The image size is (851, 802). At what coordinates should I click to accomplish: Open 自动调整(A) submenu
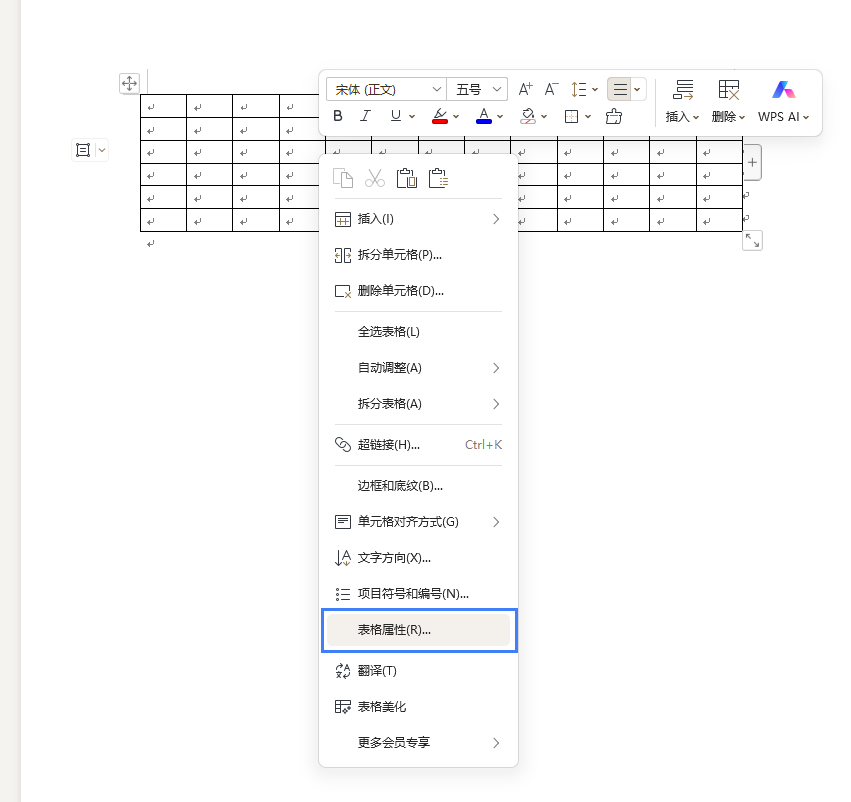coord(418,368)
